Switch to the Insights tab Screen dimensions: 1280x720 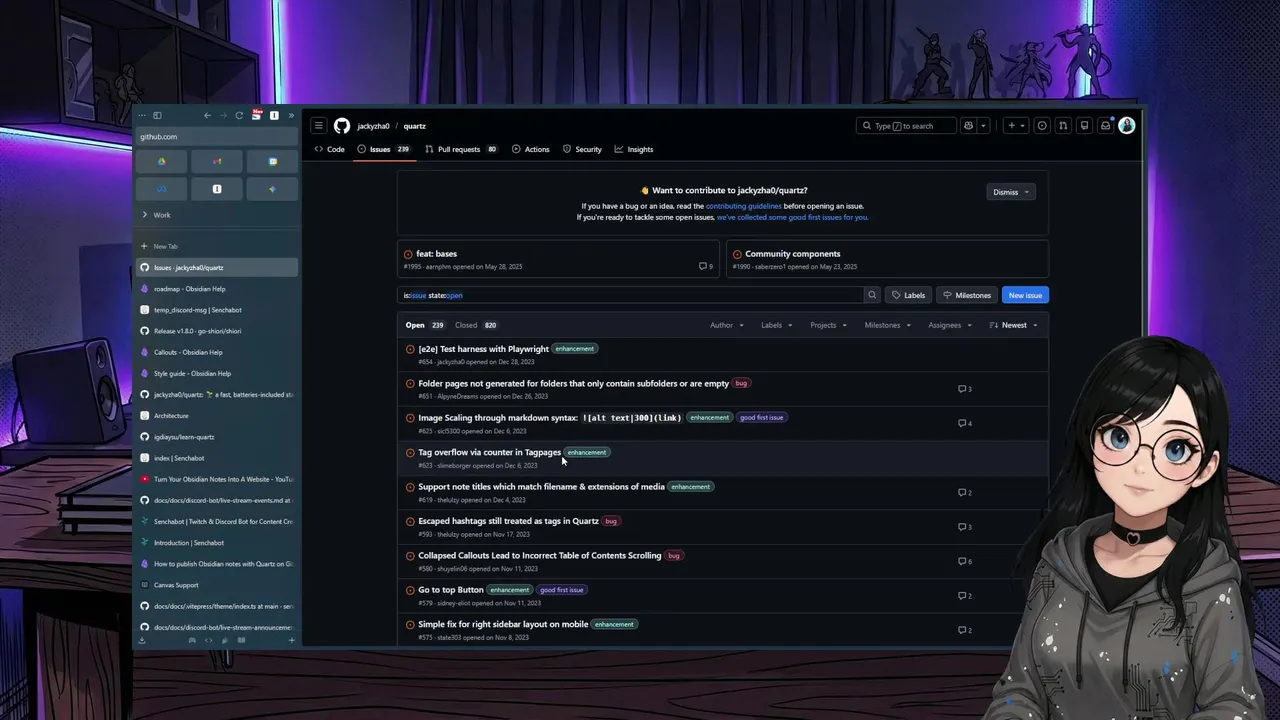(x=633, y=149)
